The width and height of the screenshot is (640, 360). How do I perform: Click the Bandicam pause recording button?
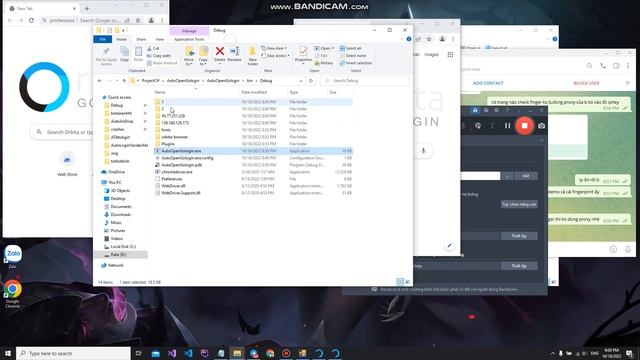tap(507, 126)
